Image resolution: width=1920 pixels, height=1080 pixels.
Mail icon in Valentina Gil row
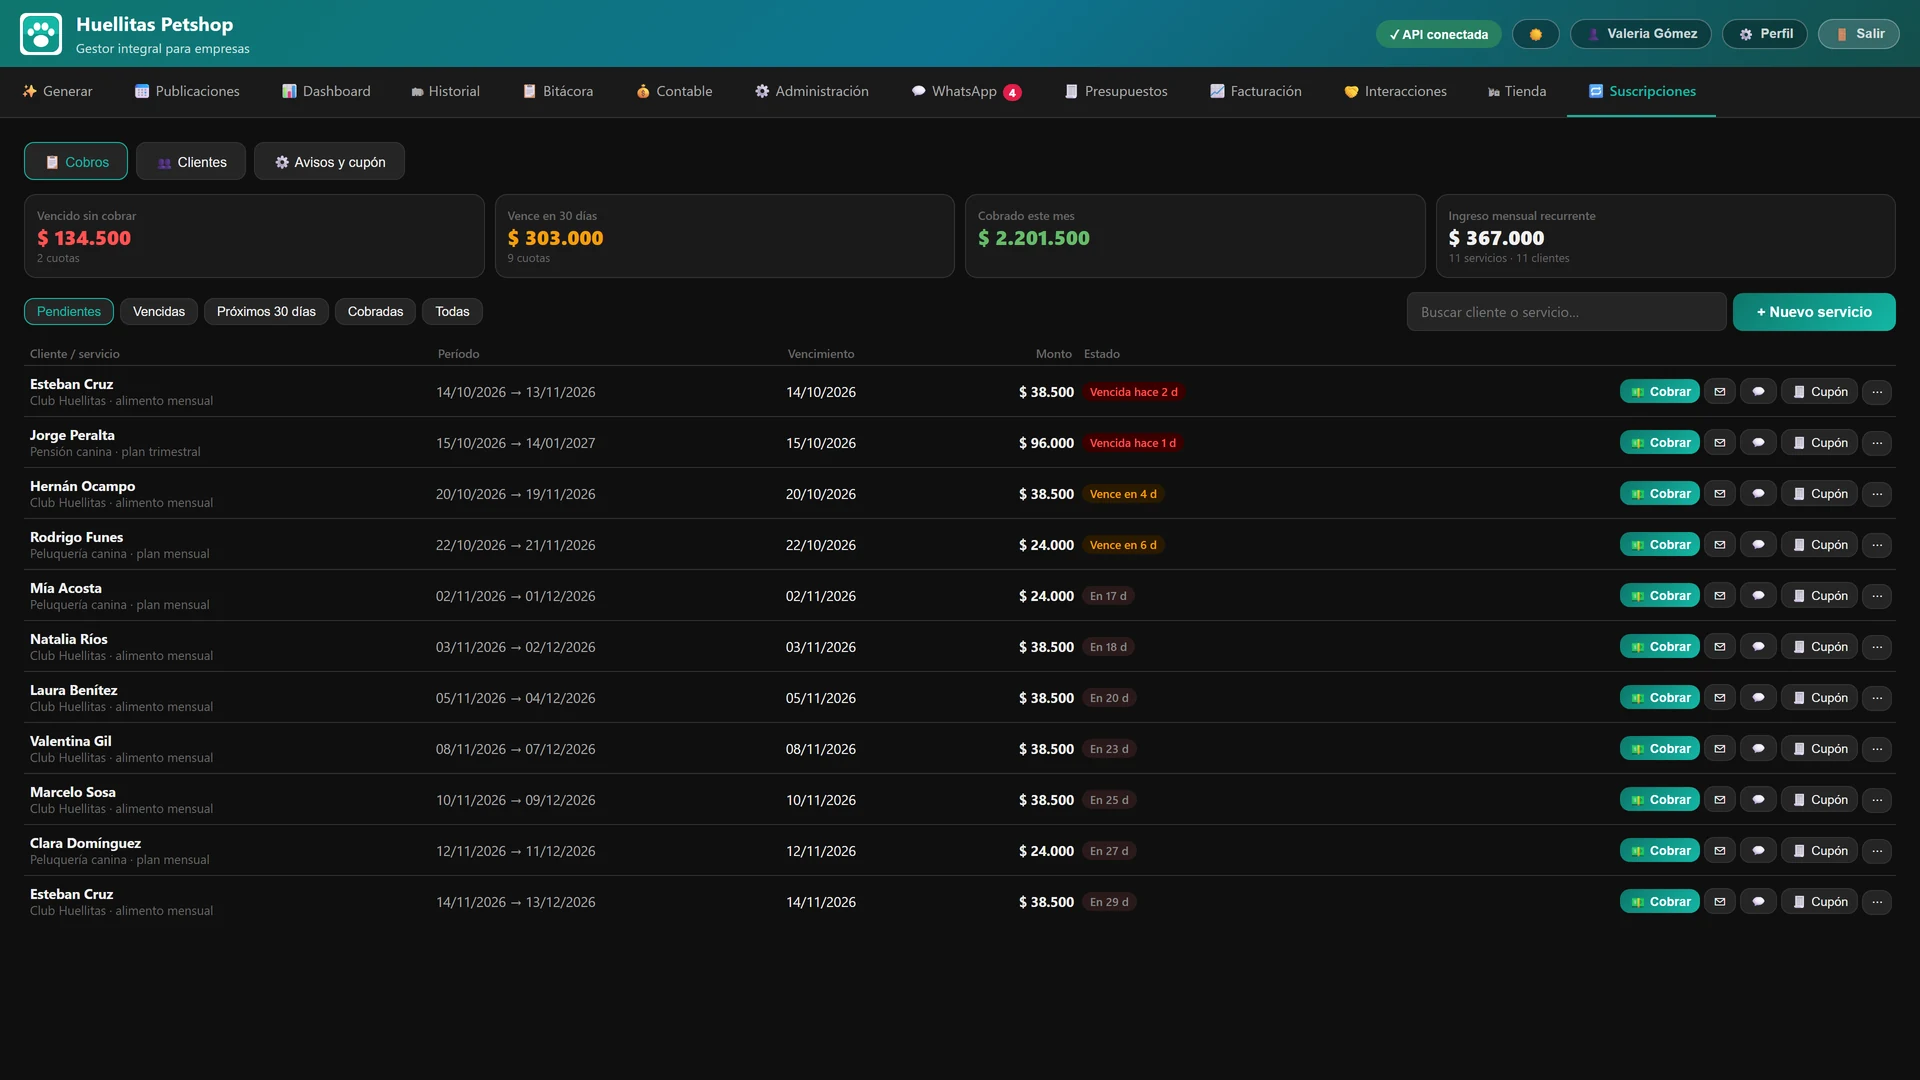coord(1720,749)
